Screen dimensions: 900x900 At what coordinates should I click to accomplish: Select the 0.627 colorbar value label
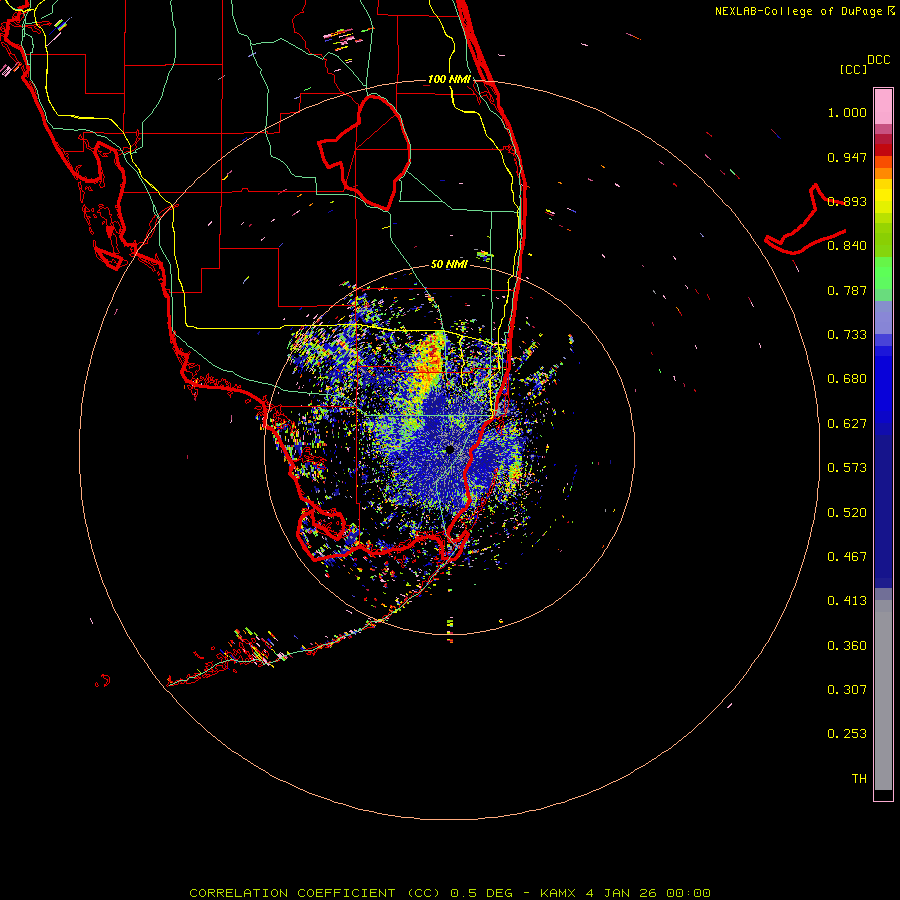847,424
